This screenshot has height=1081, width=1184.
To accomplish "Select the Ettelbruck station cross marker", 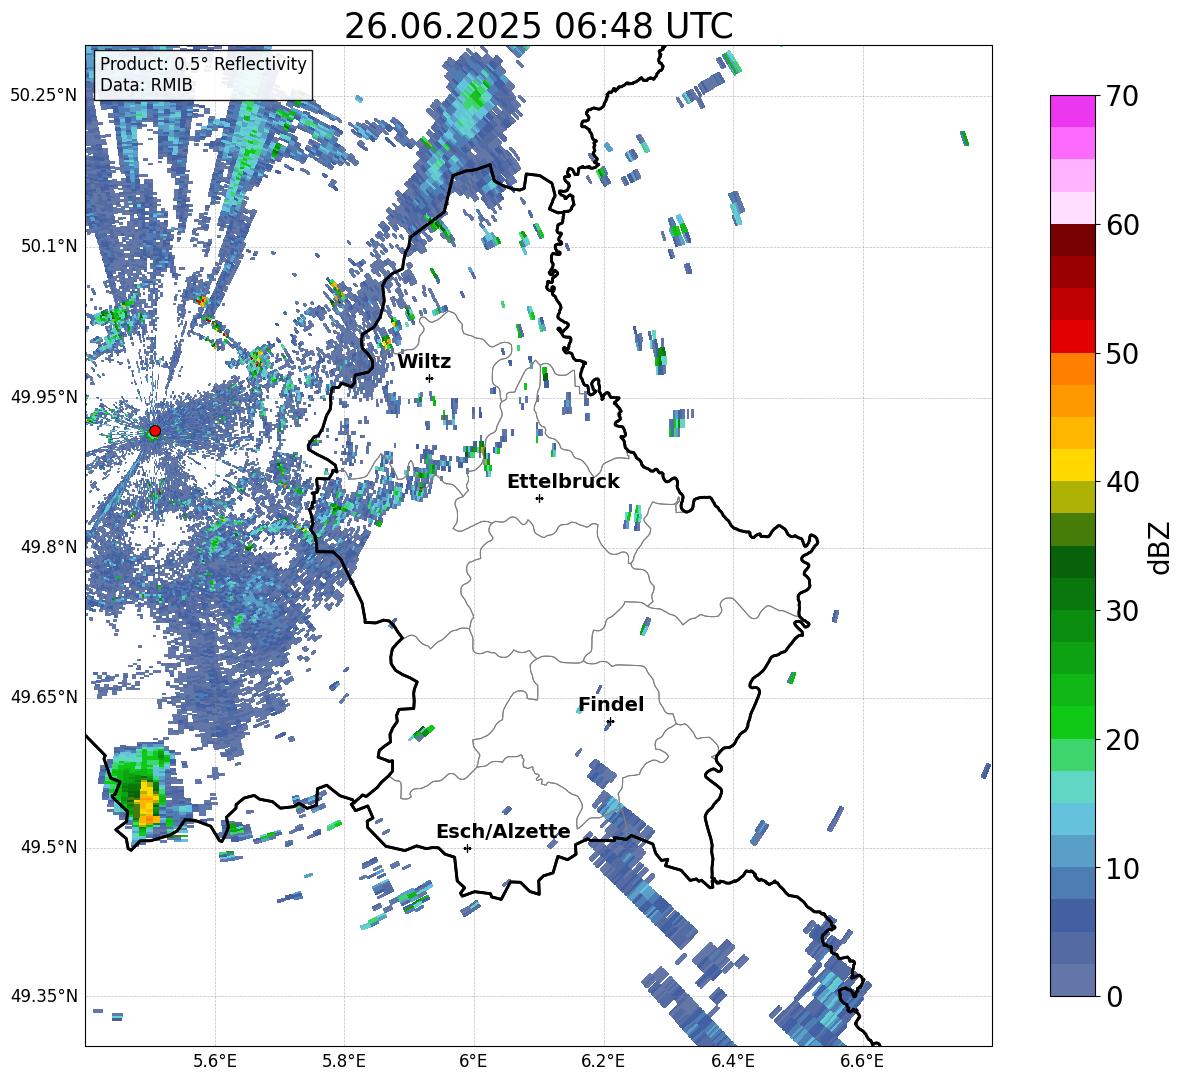I will click(x=539, y=498).
